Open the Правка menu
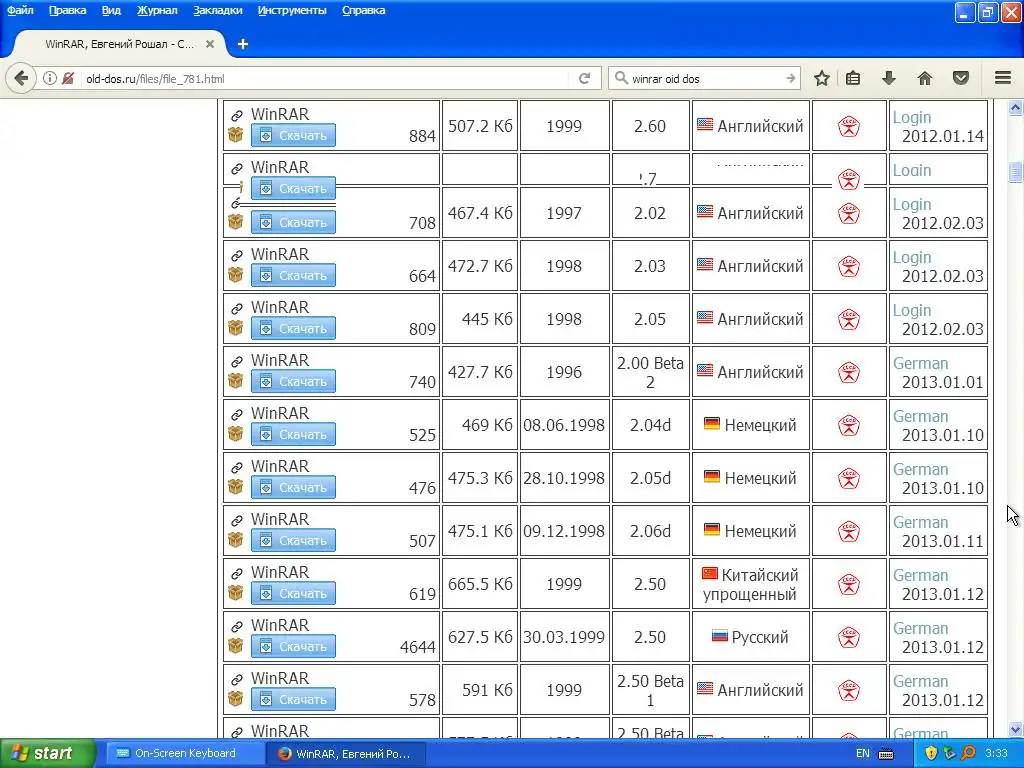The width and height of the screenshot is (1024, 768). (67, 10)
